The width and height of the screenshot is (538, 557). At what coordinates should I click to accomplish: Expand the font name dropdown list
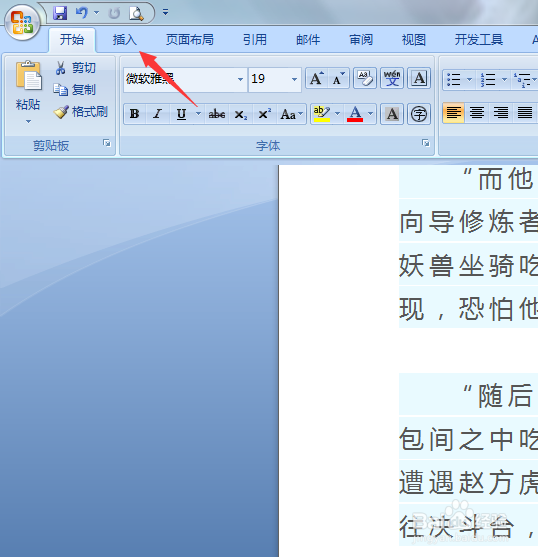240,79
